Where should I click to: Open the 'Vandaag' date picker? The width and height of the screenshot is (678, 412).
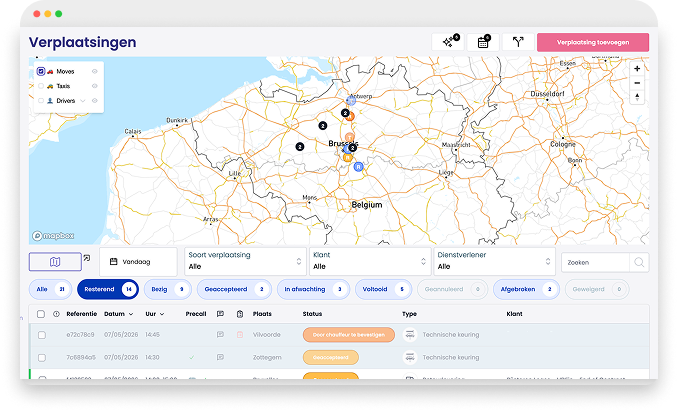[138, 262]
